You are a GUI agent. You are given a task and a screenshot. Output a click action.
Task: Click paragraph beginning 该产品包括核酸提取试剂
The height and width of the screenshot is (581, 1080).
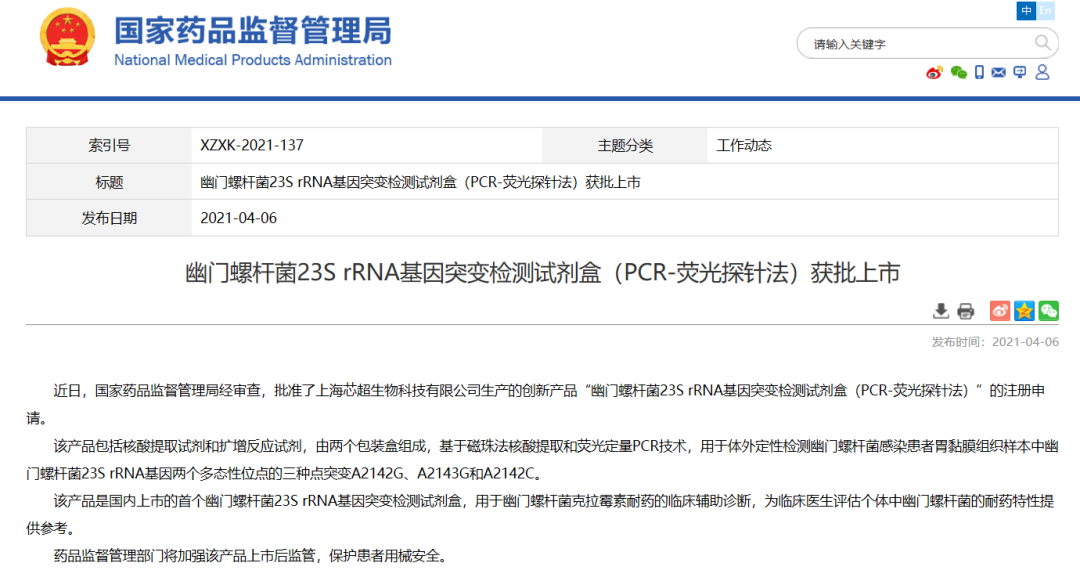(x=542, y=460)
